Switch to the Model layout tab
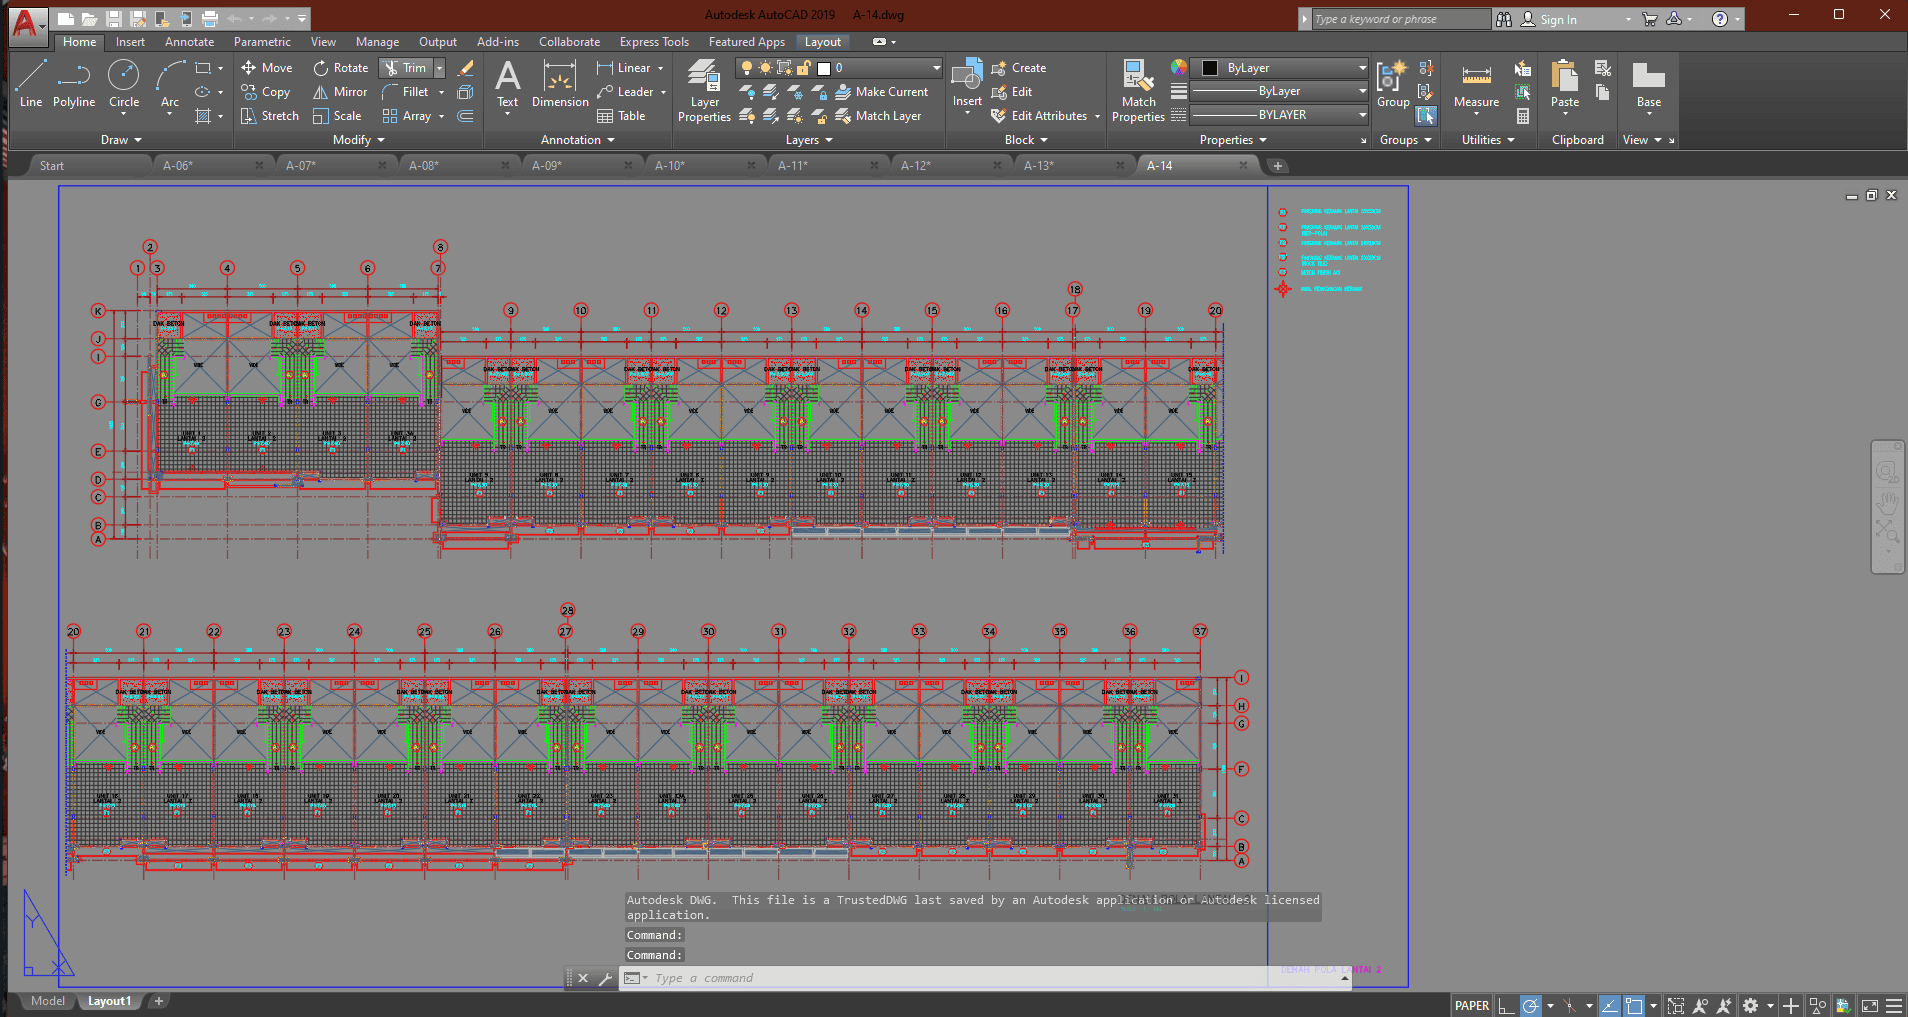The image size is (1908, 1017). (47, 1001)
